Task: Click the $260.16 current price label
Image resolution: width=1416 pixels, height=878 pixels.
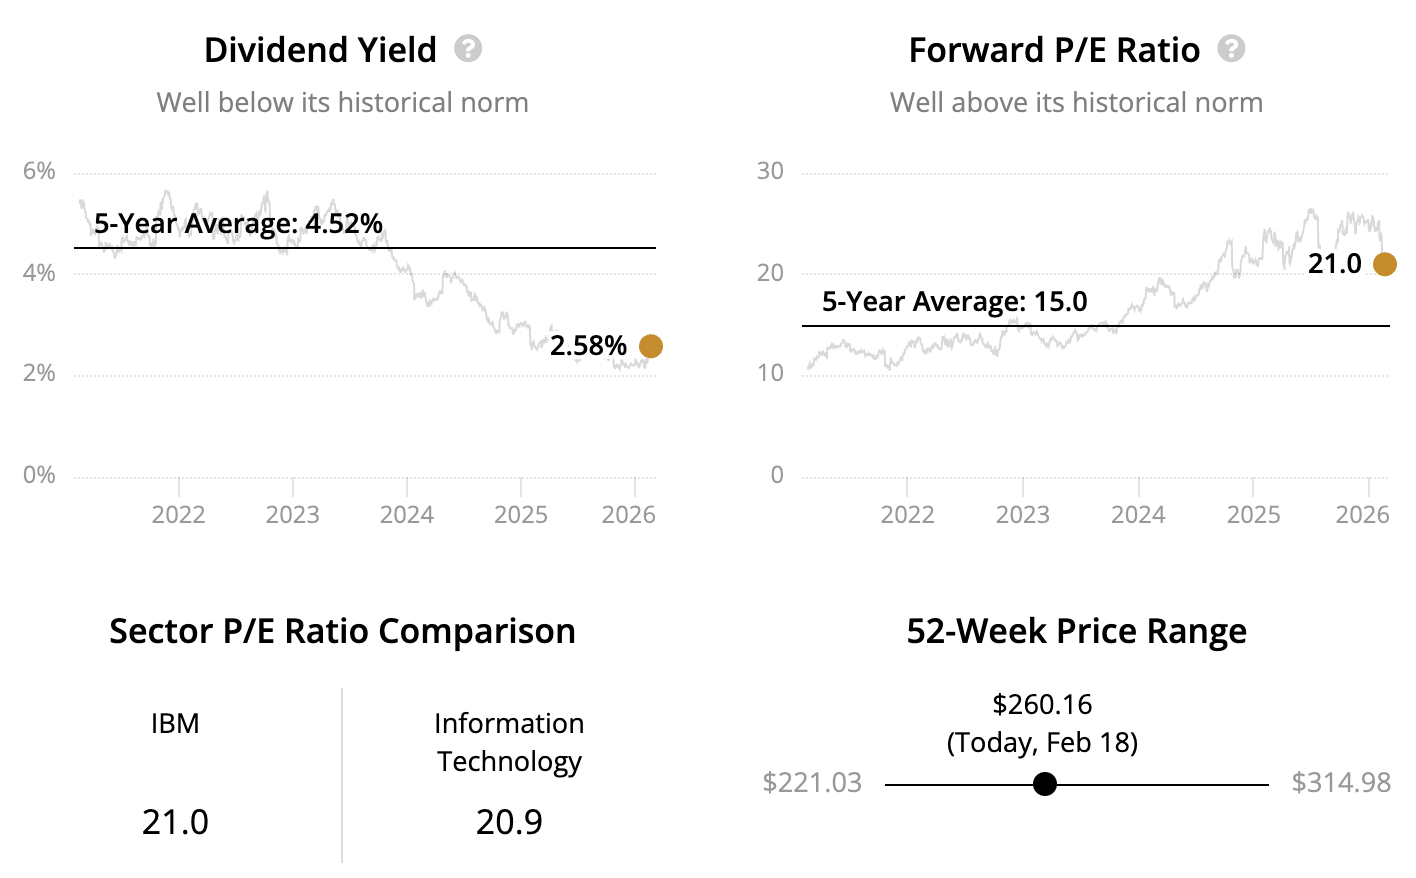Action: [1042, 704]
